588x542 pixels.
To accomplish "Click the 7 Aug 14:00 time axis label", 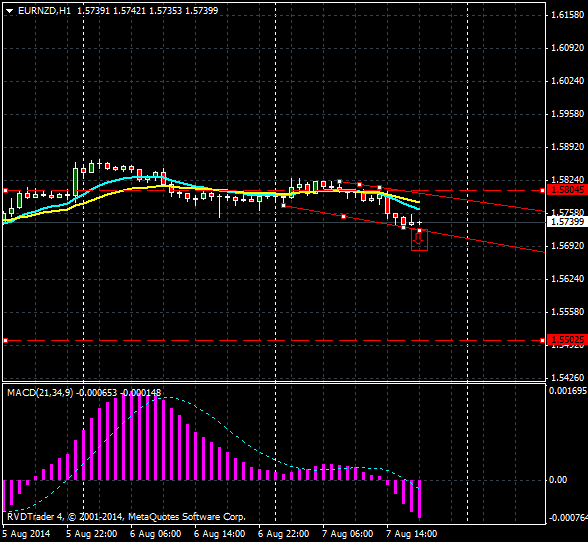I will pyautogui.click(x=411, y=534).
